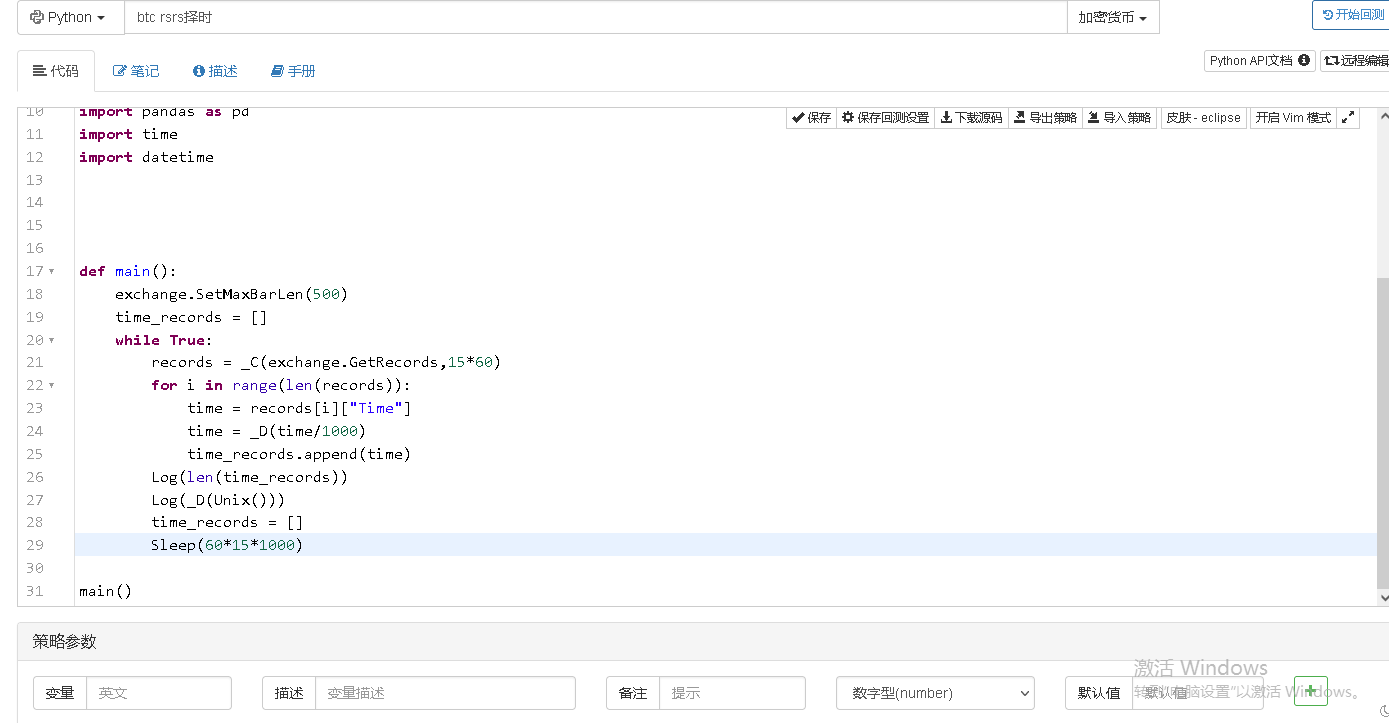The height and width of the screenshot is (723, 1389).
Task: Switch to the notes tab
Action: [136, 71]
